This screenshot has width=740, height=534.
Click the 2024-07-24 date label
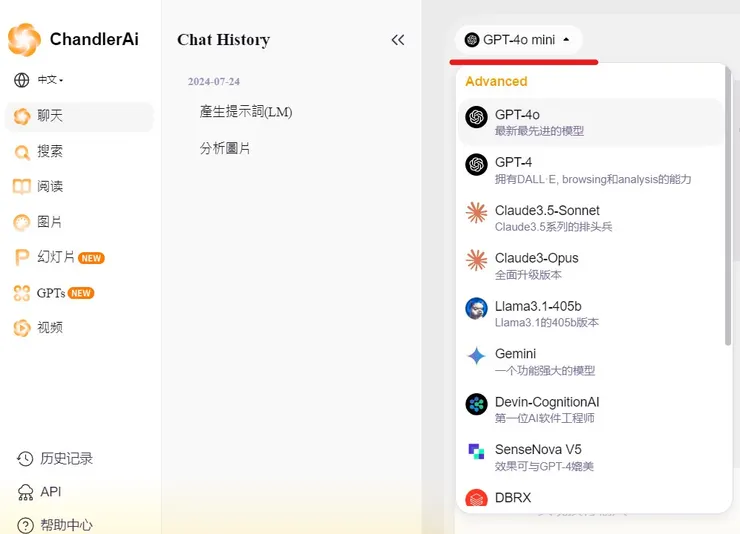214,82
